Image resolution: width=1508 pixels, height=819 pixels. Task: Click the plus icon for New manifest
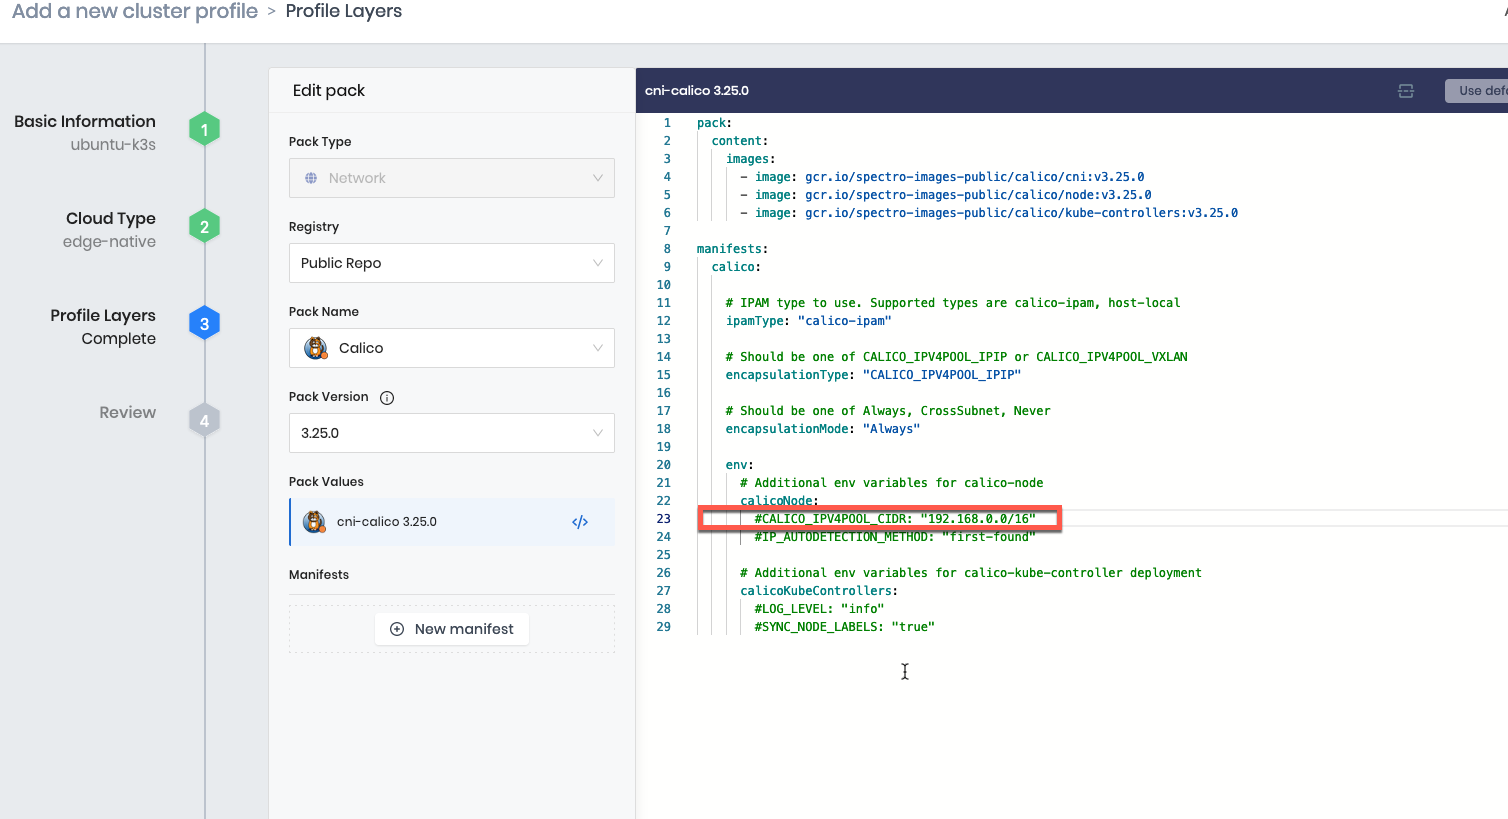(x=397, y=629)
